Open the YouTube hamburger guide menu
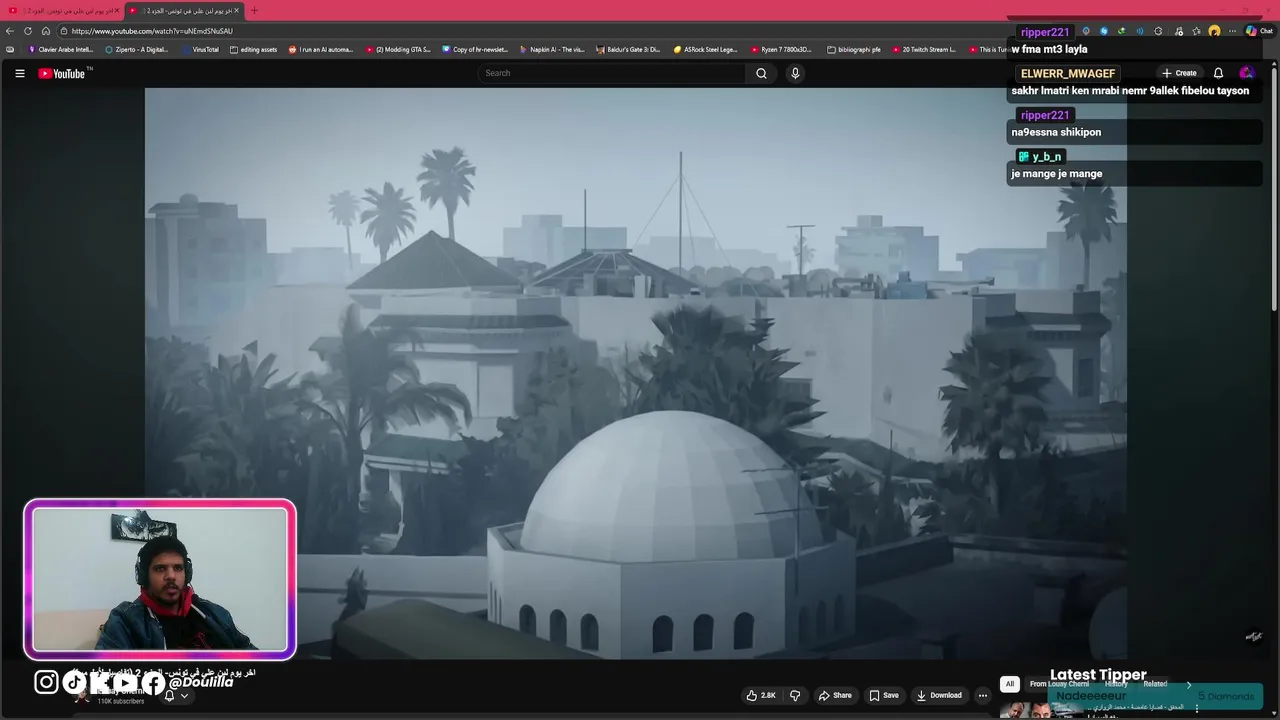 tap(19, 73)
